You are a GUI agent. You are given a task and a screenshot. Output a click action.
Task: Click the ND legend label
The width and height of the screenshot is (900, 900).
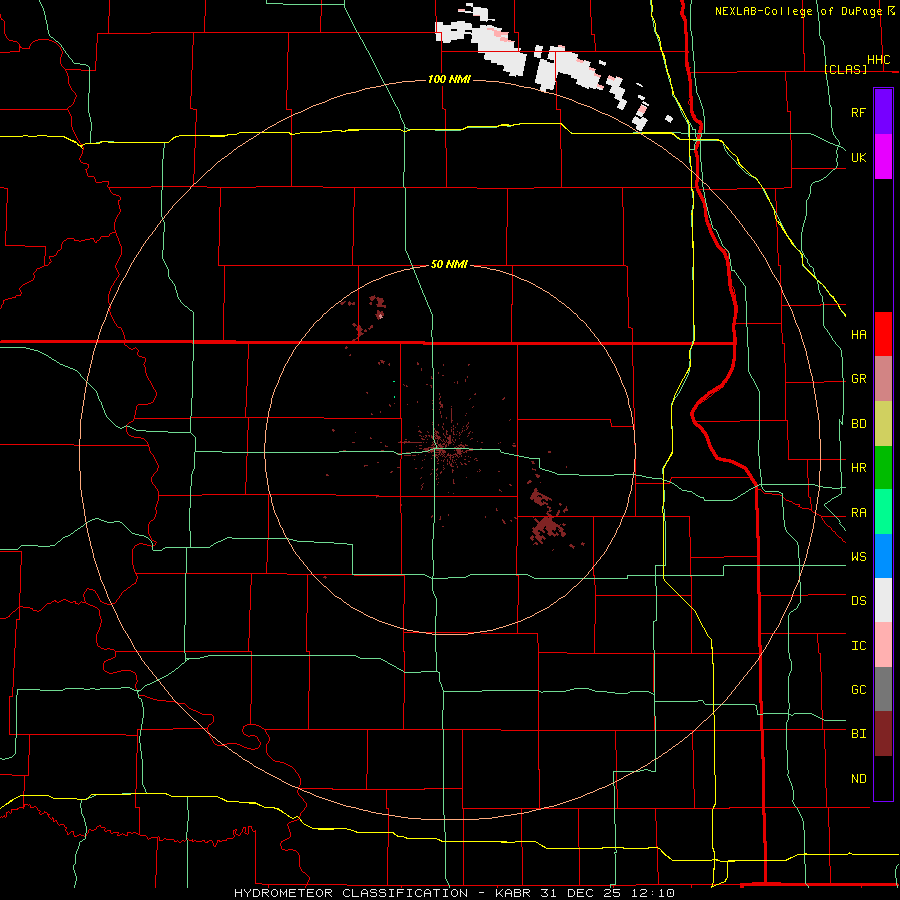click(x=858, y=779)
